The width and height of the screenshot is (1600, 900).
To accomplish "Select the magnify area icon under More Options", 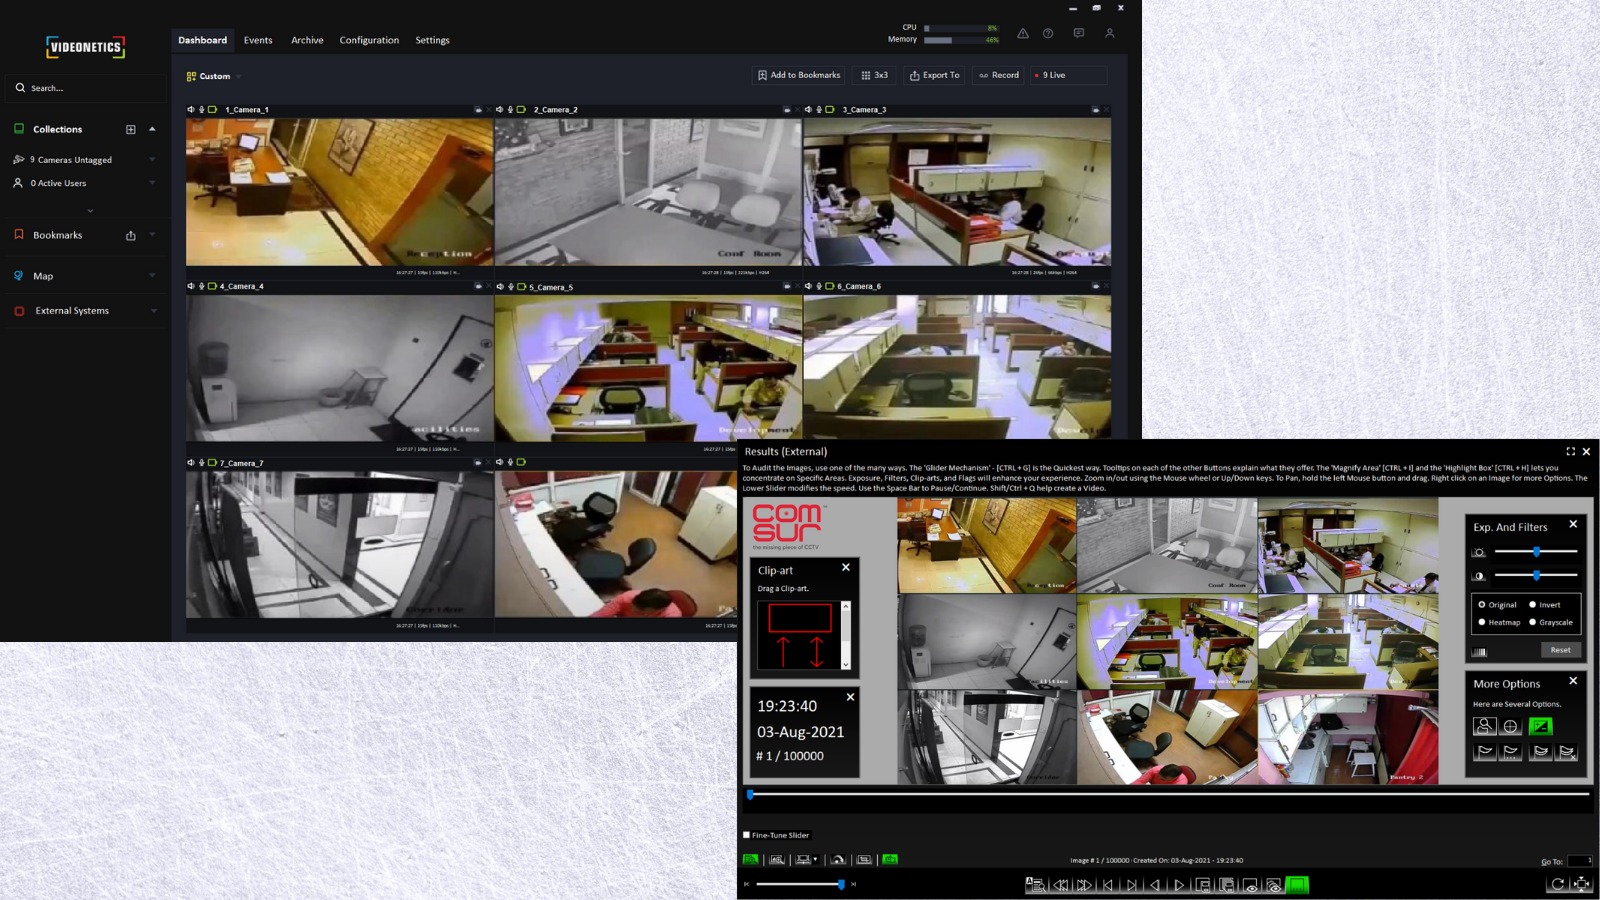I will pos(1485,726).
